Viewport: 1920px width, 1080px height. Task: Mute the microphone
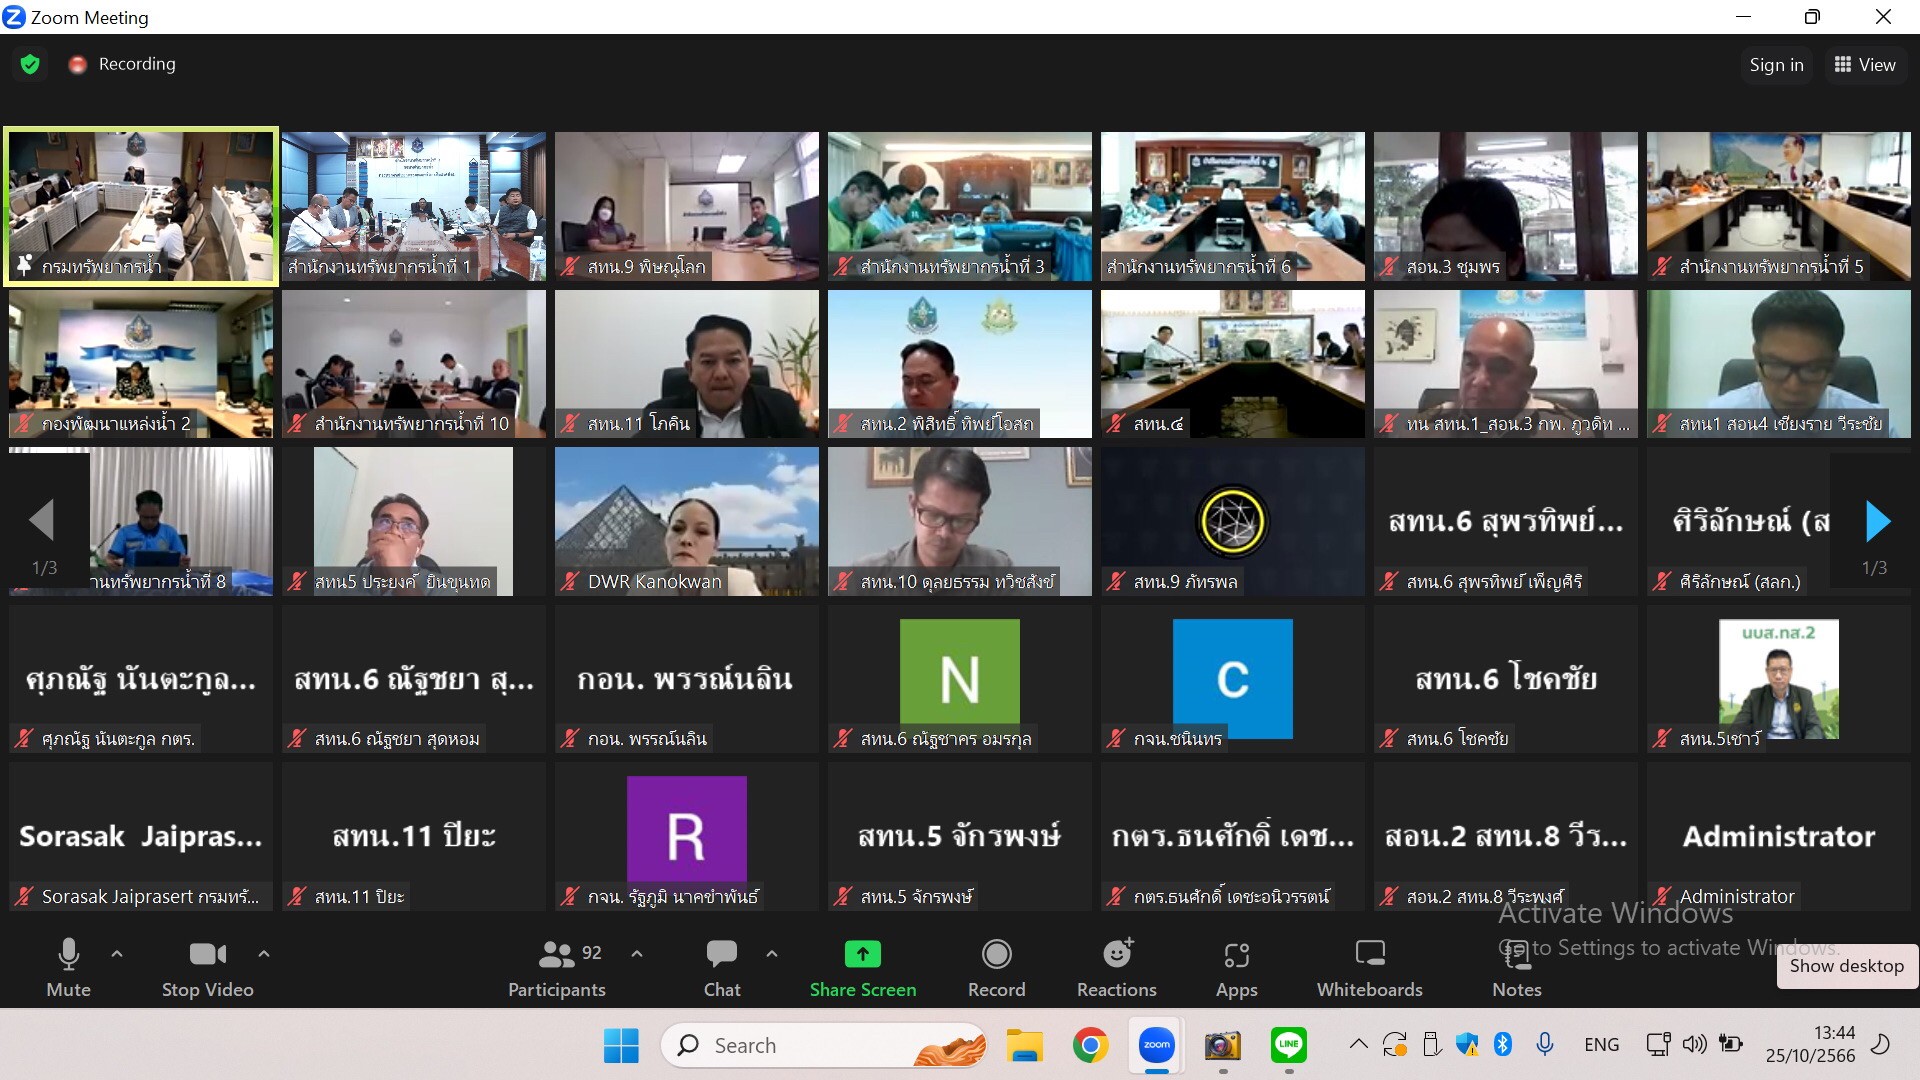[68, 955]
